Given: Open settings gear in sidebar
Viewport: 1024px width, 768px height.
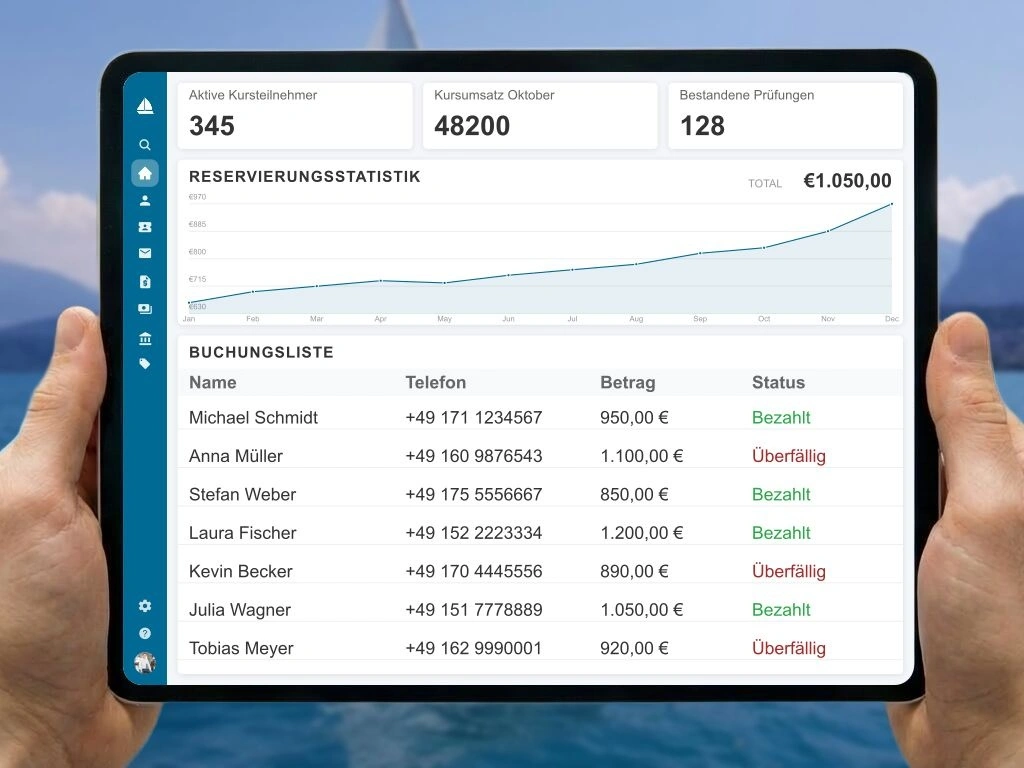Looking at the screenshot, I should click(145, 606).
